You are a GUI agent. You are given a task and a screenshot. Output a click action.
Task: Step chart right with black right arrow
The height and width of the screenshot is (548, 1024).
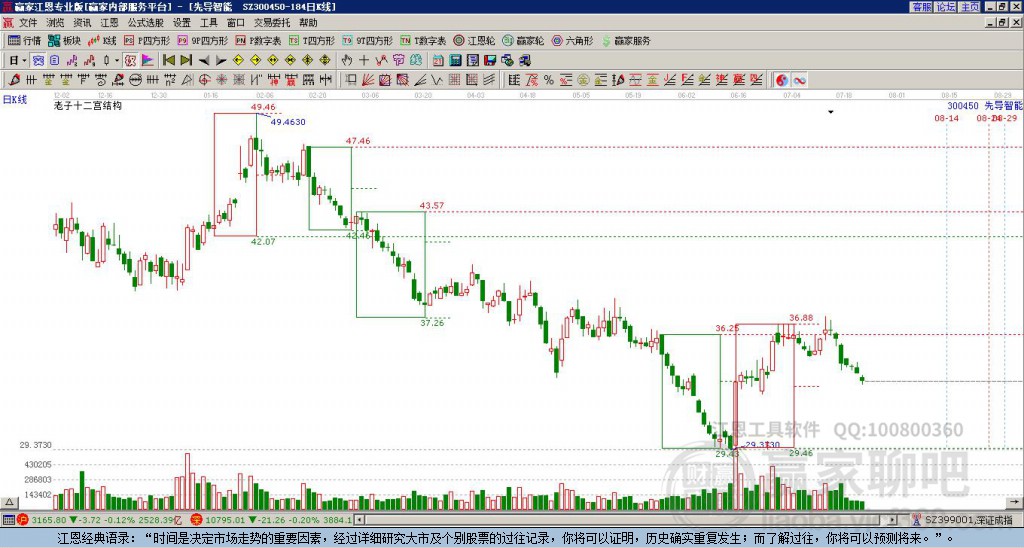click(x=221, y=60)
